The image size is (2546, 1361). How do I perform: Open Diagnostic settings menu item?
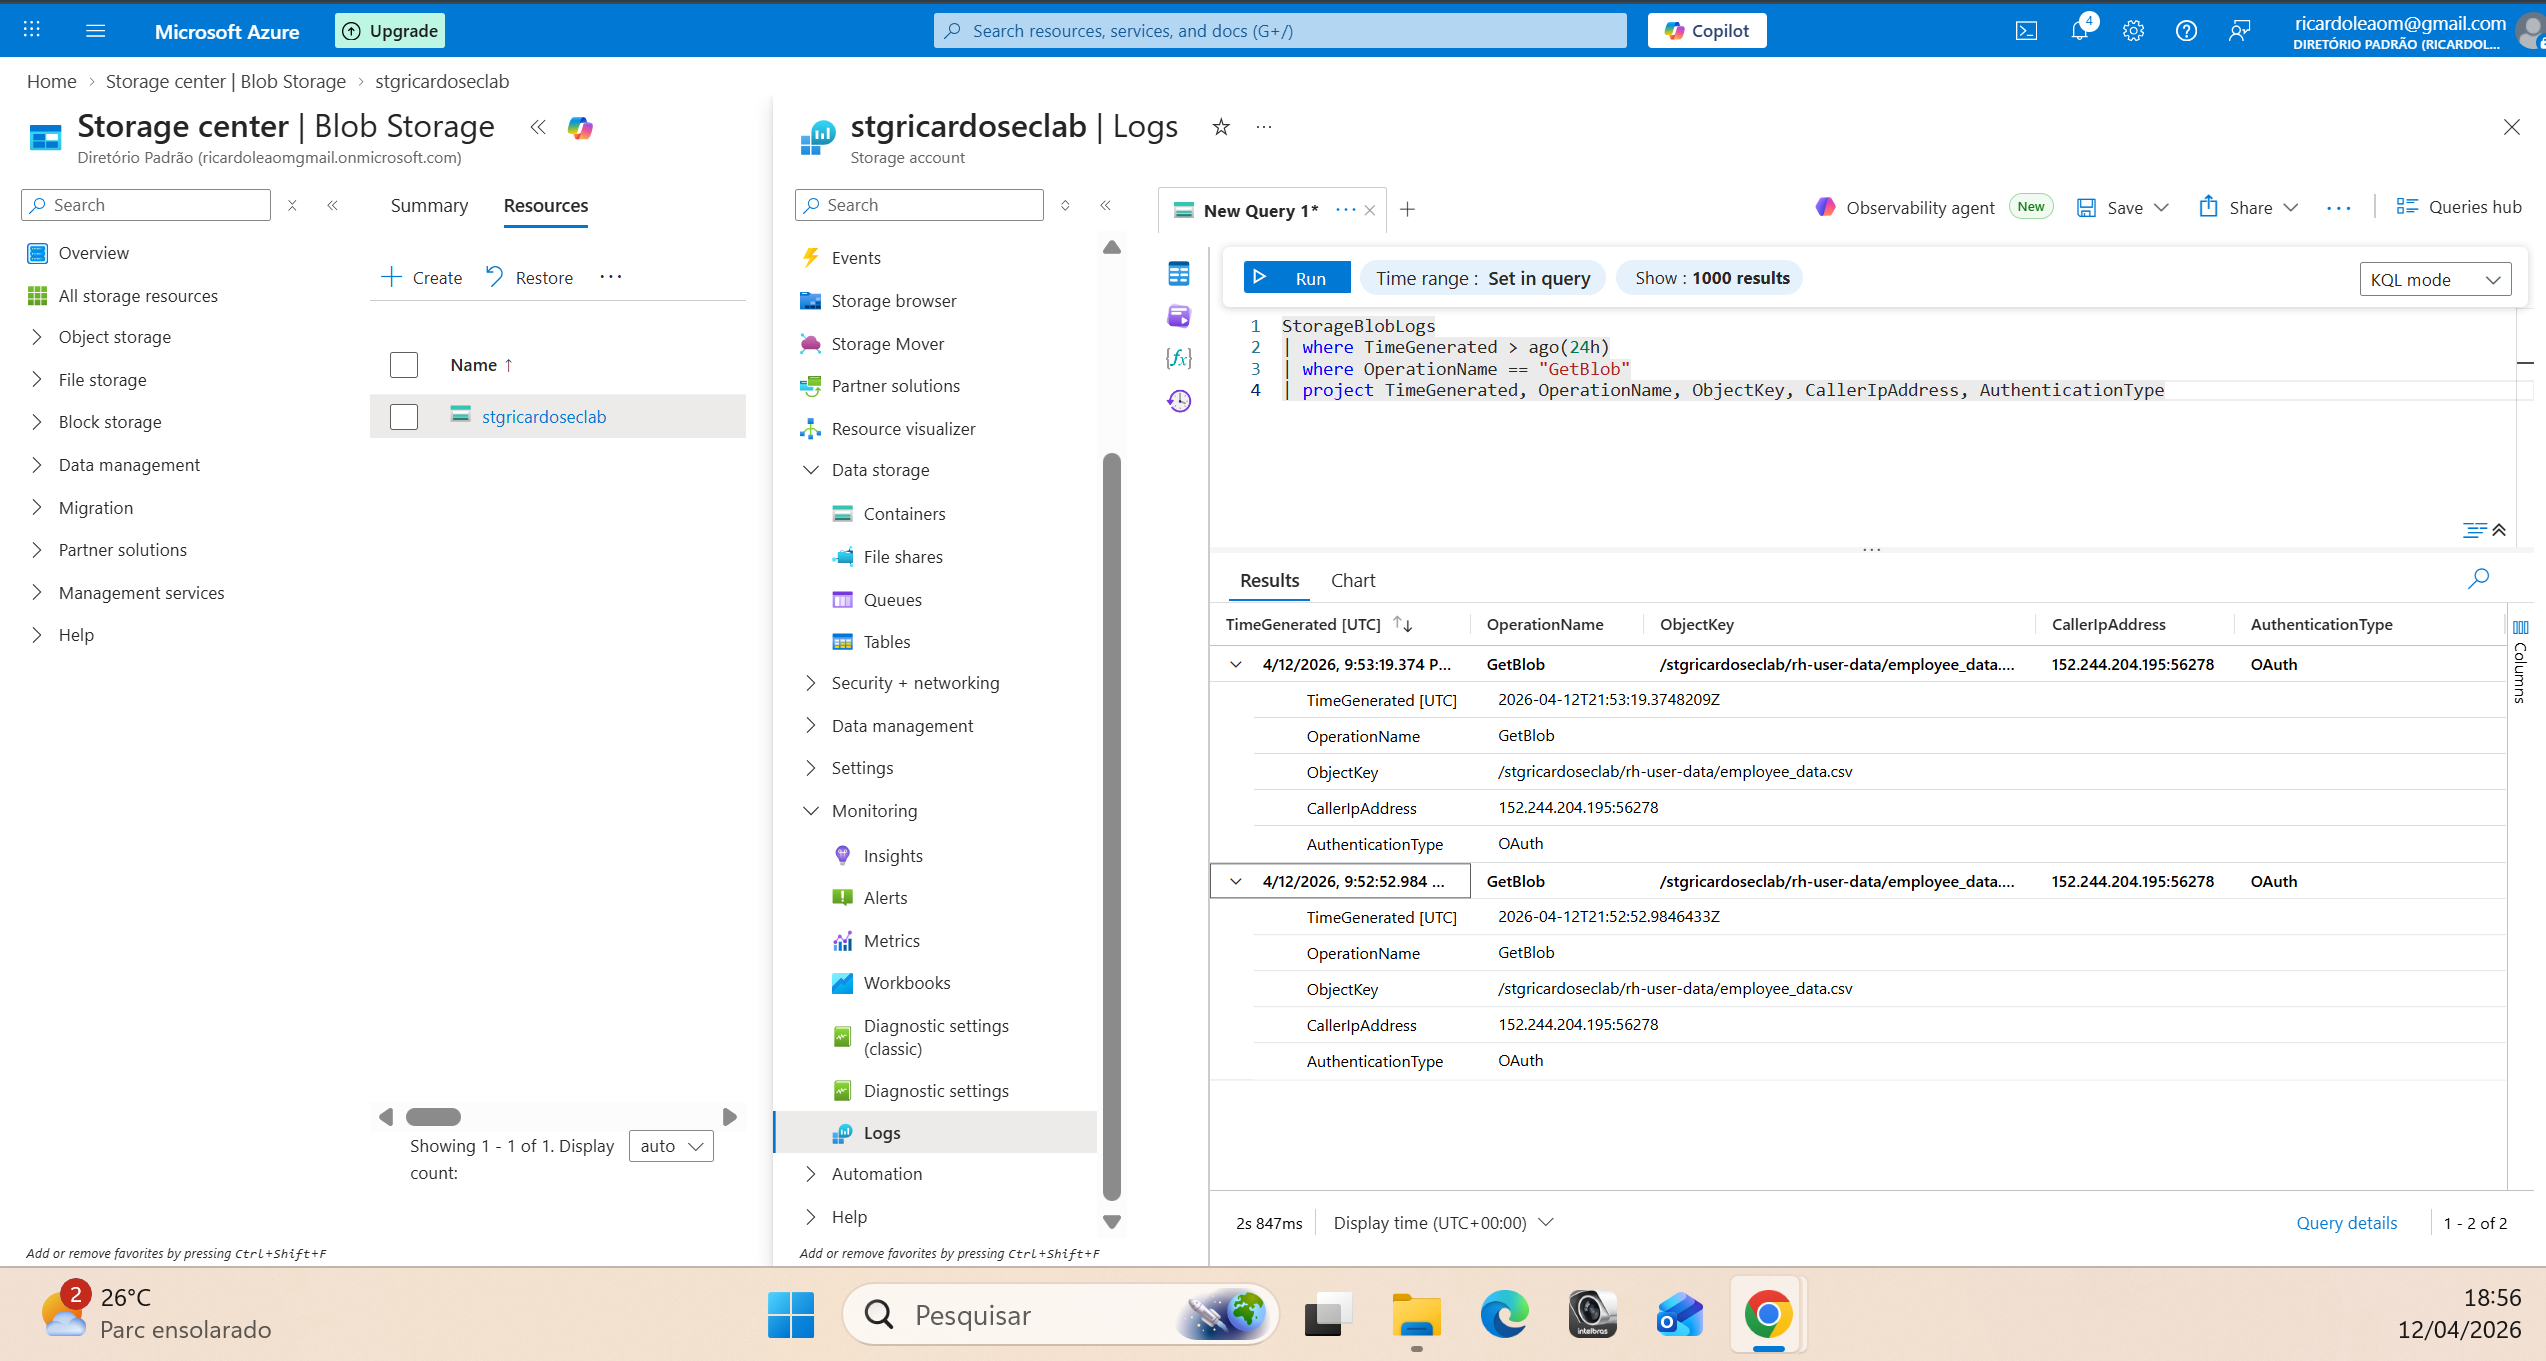click(936, 1091)
